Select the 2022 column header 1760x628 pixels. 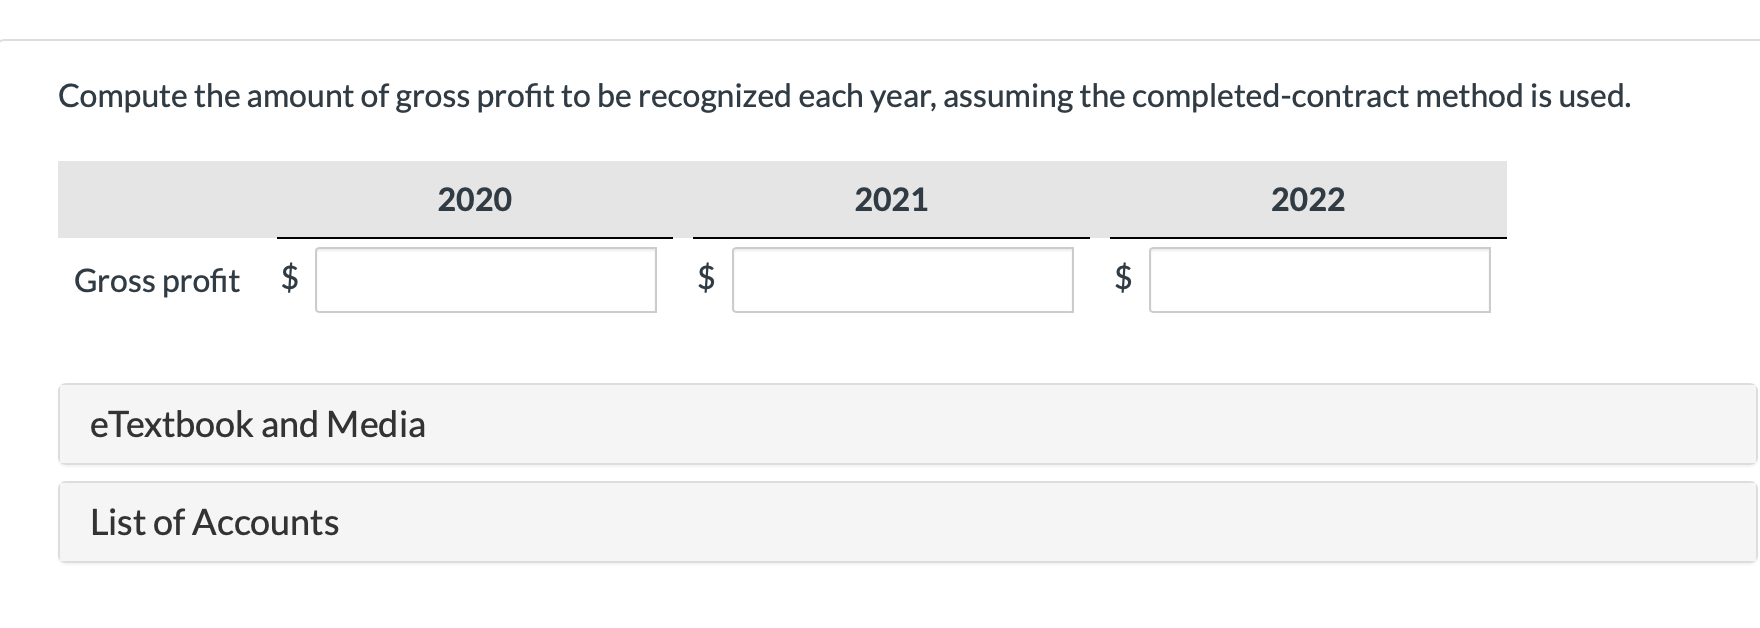[1307, 199]
